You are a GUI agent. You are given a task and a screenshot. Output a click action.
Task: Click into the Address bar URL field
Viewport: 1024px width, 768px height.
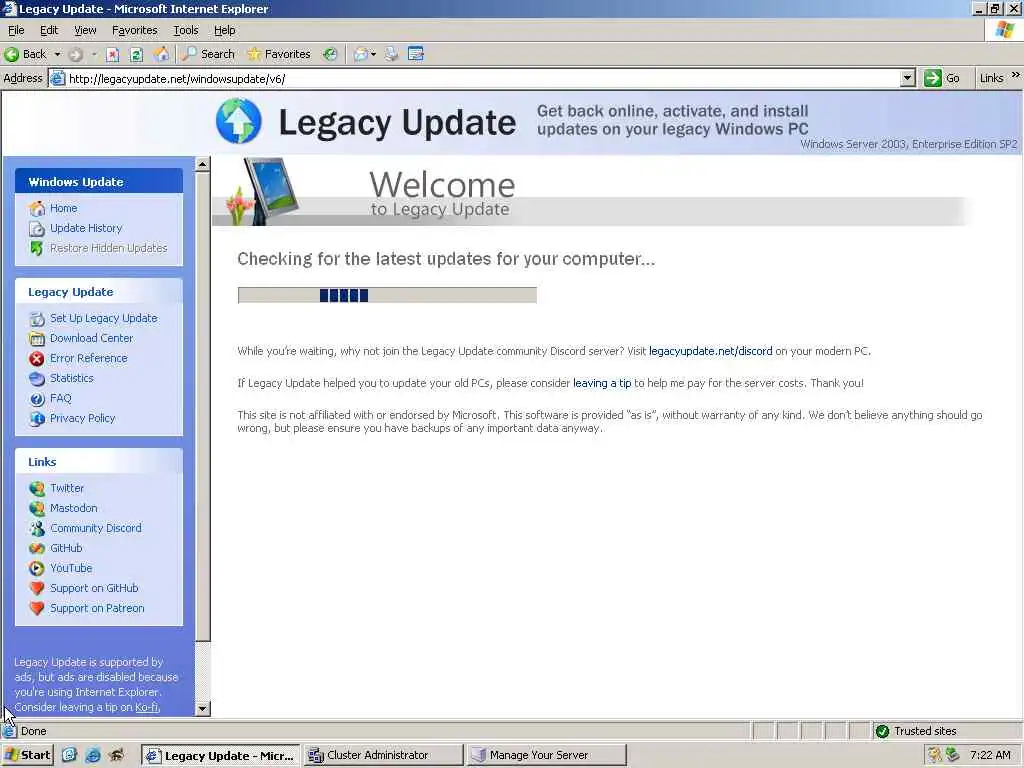(483, 79)
